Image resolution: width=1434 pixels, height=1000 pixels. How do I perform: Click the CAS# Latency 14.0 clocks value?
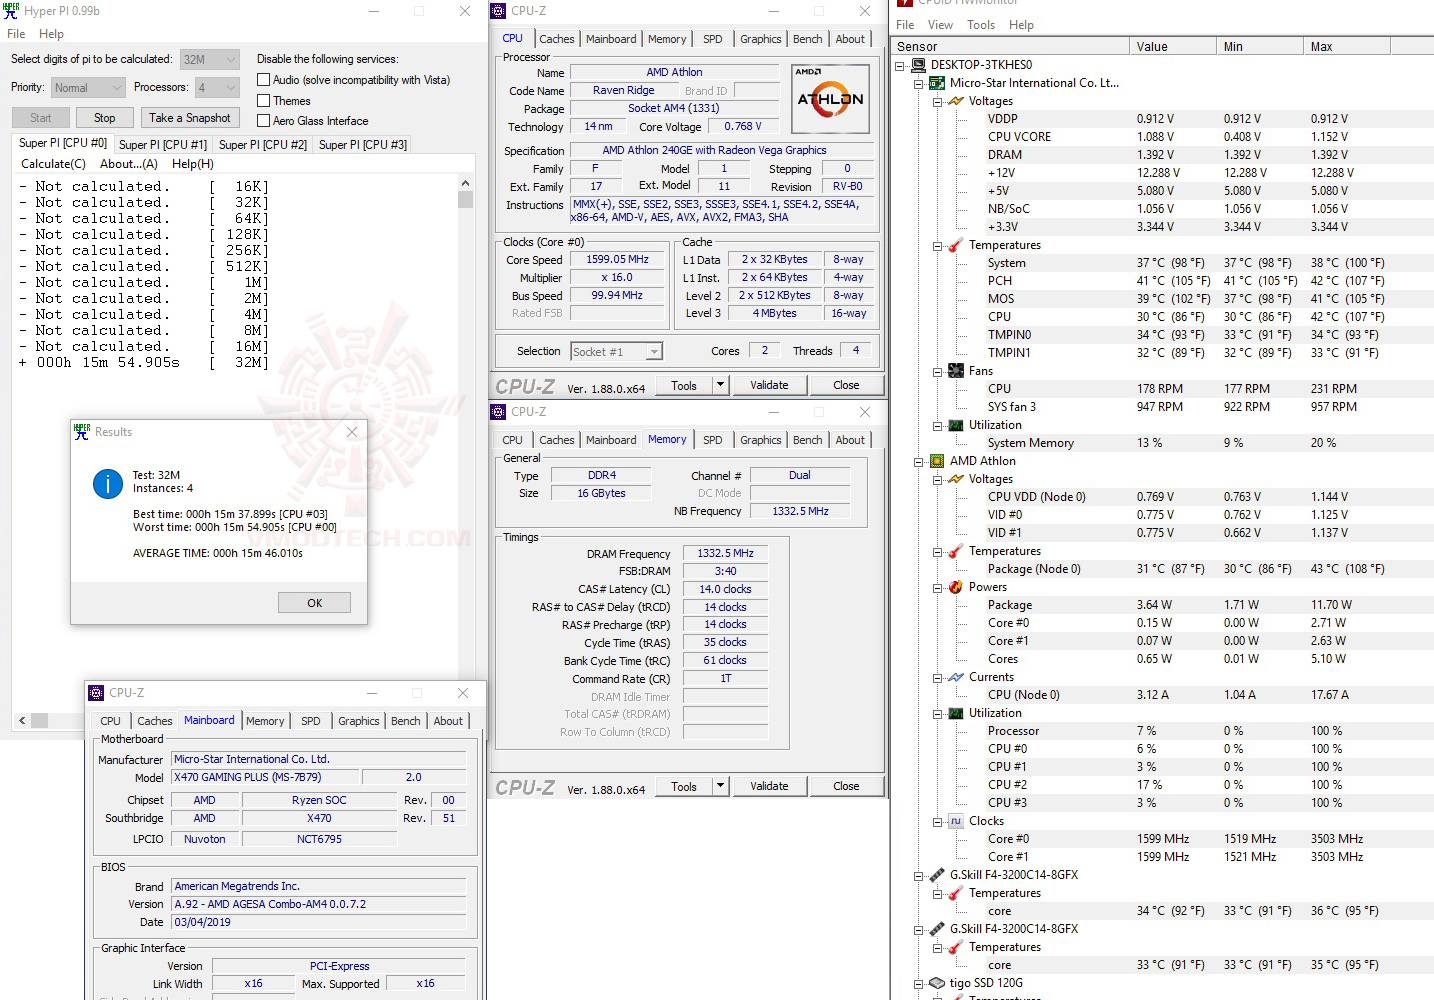click(726, 590)
